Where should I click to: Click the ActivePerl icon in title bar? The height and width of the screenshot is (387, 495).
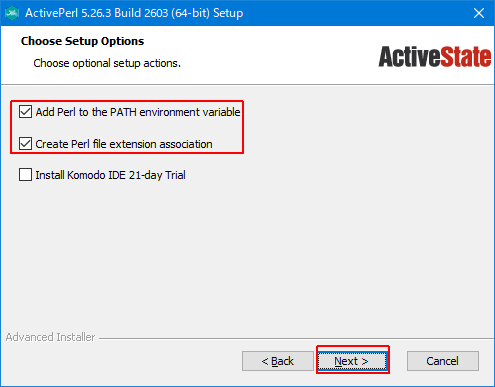pyautogui.click(x=13, y=13)
